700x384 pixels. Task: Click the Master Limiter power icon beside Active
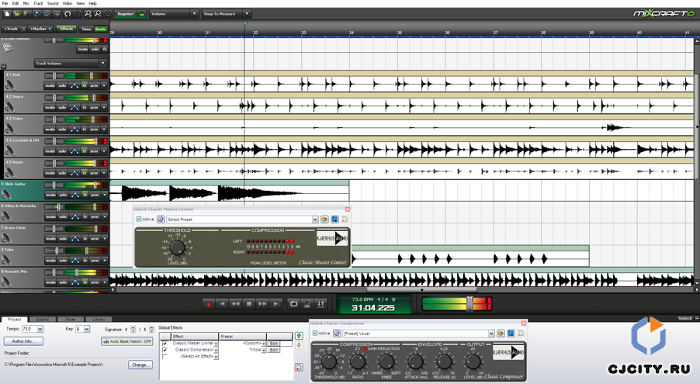click(161, 219)
